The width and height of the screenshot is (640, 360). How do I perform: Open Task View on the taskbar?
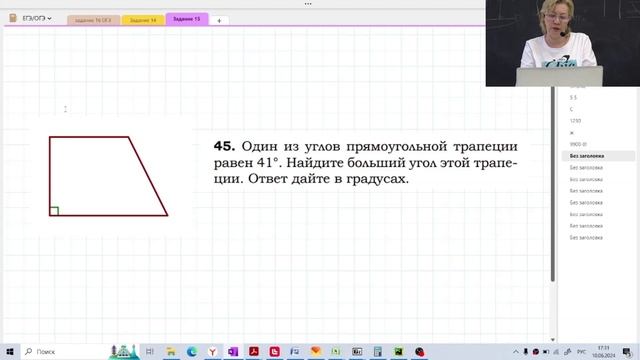(x=150, y=351)
